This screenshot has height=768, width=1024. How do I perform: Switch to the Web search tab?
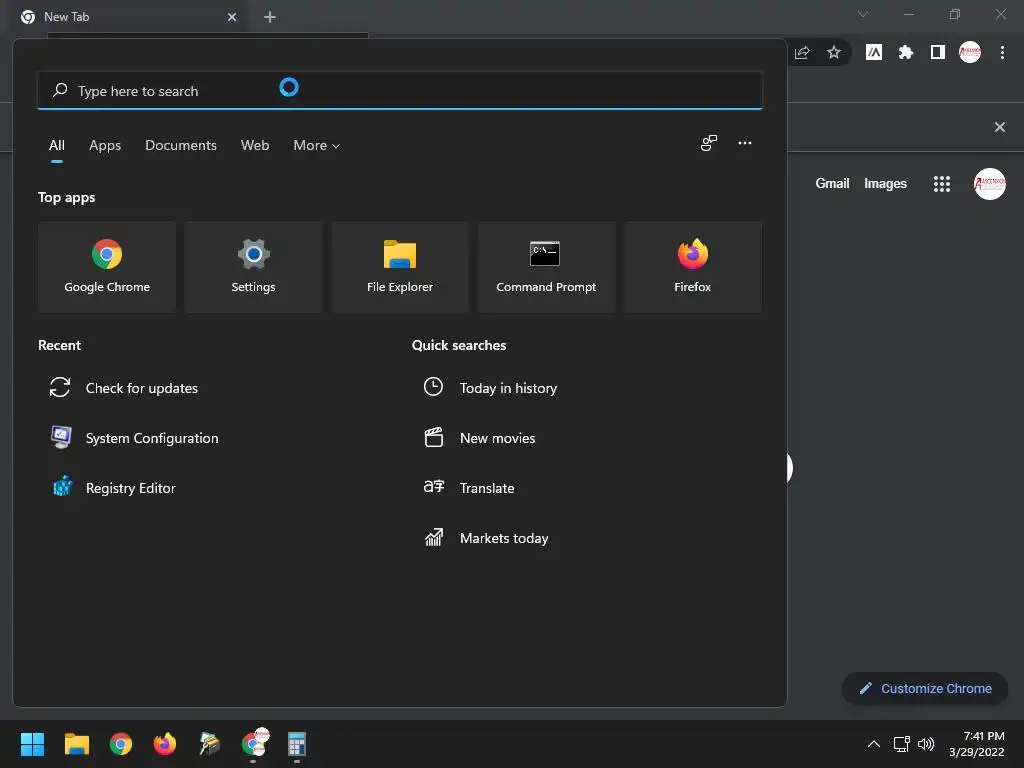click(255, 146)
